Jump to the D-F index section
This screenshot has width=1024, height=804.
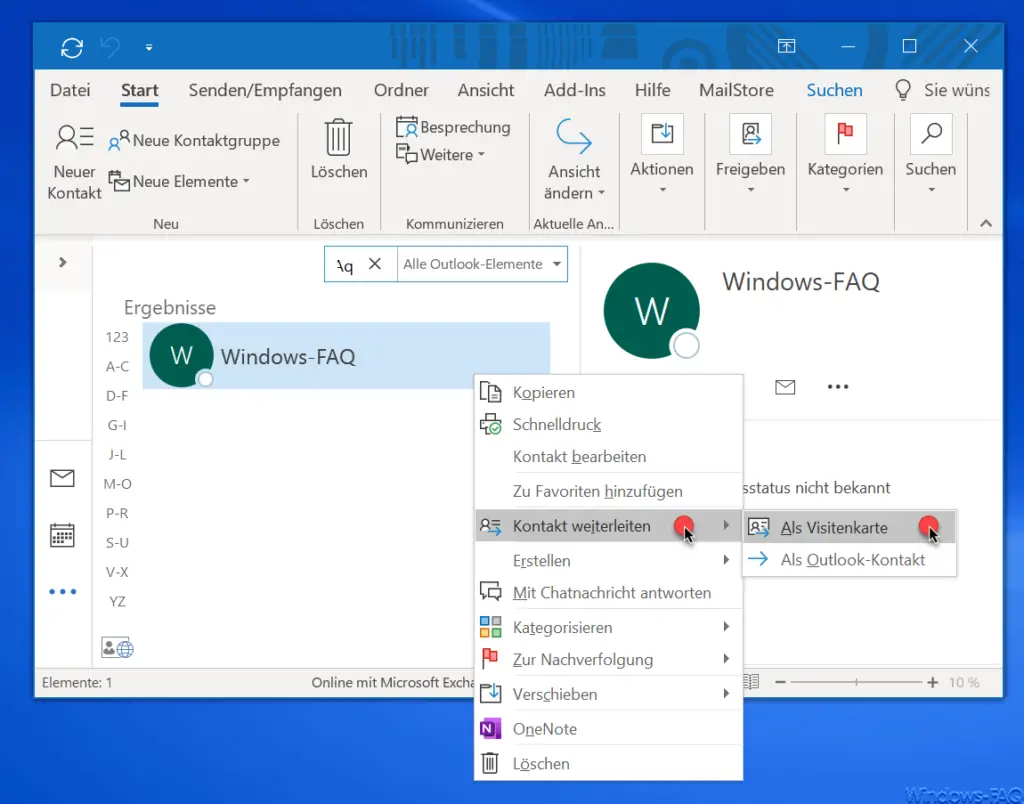click(x=118, y=396)
